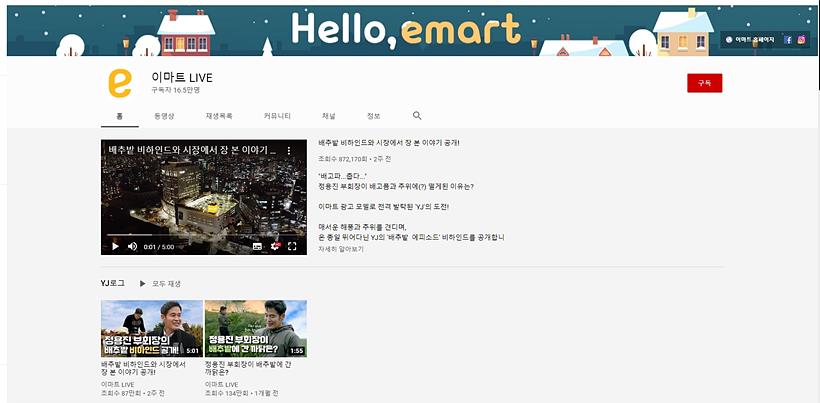The width and height of the screenshot is (820, 403).
Task: Open the 커뮤니티 tab
Action: tap(277, 116)
